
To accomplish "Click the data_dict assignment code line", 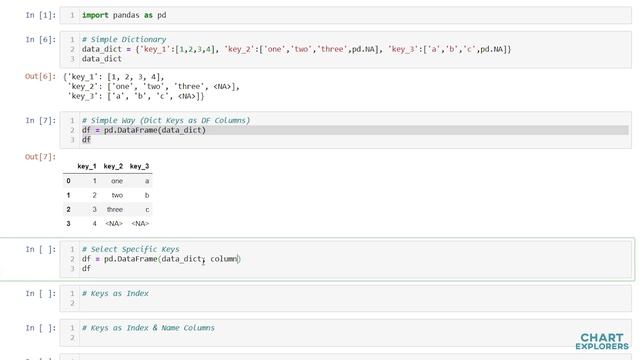I will [x=296, y=49].
